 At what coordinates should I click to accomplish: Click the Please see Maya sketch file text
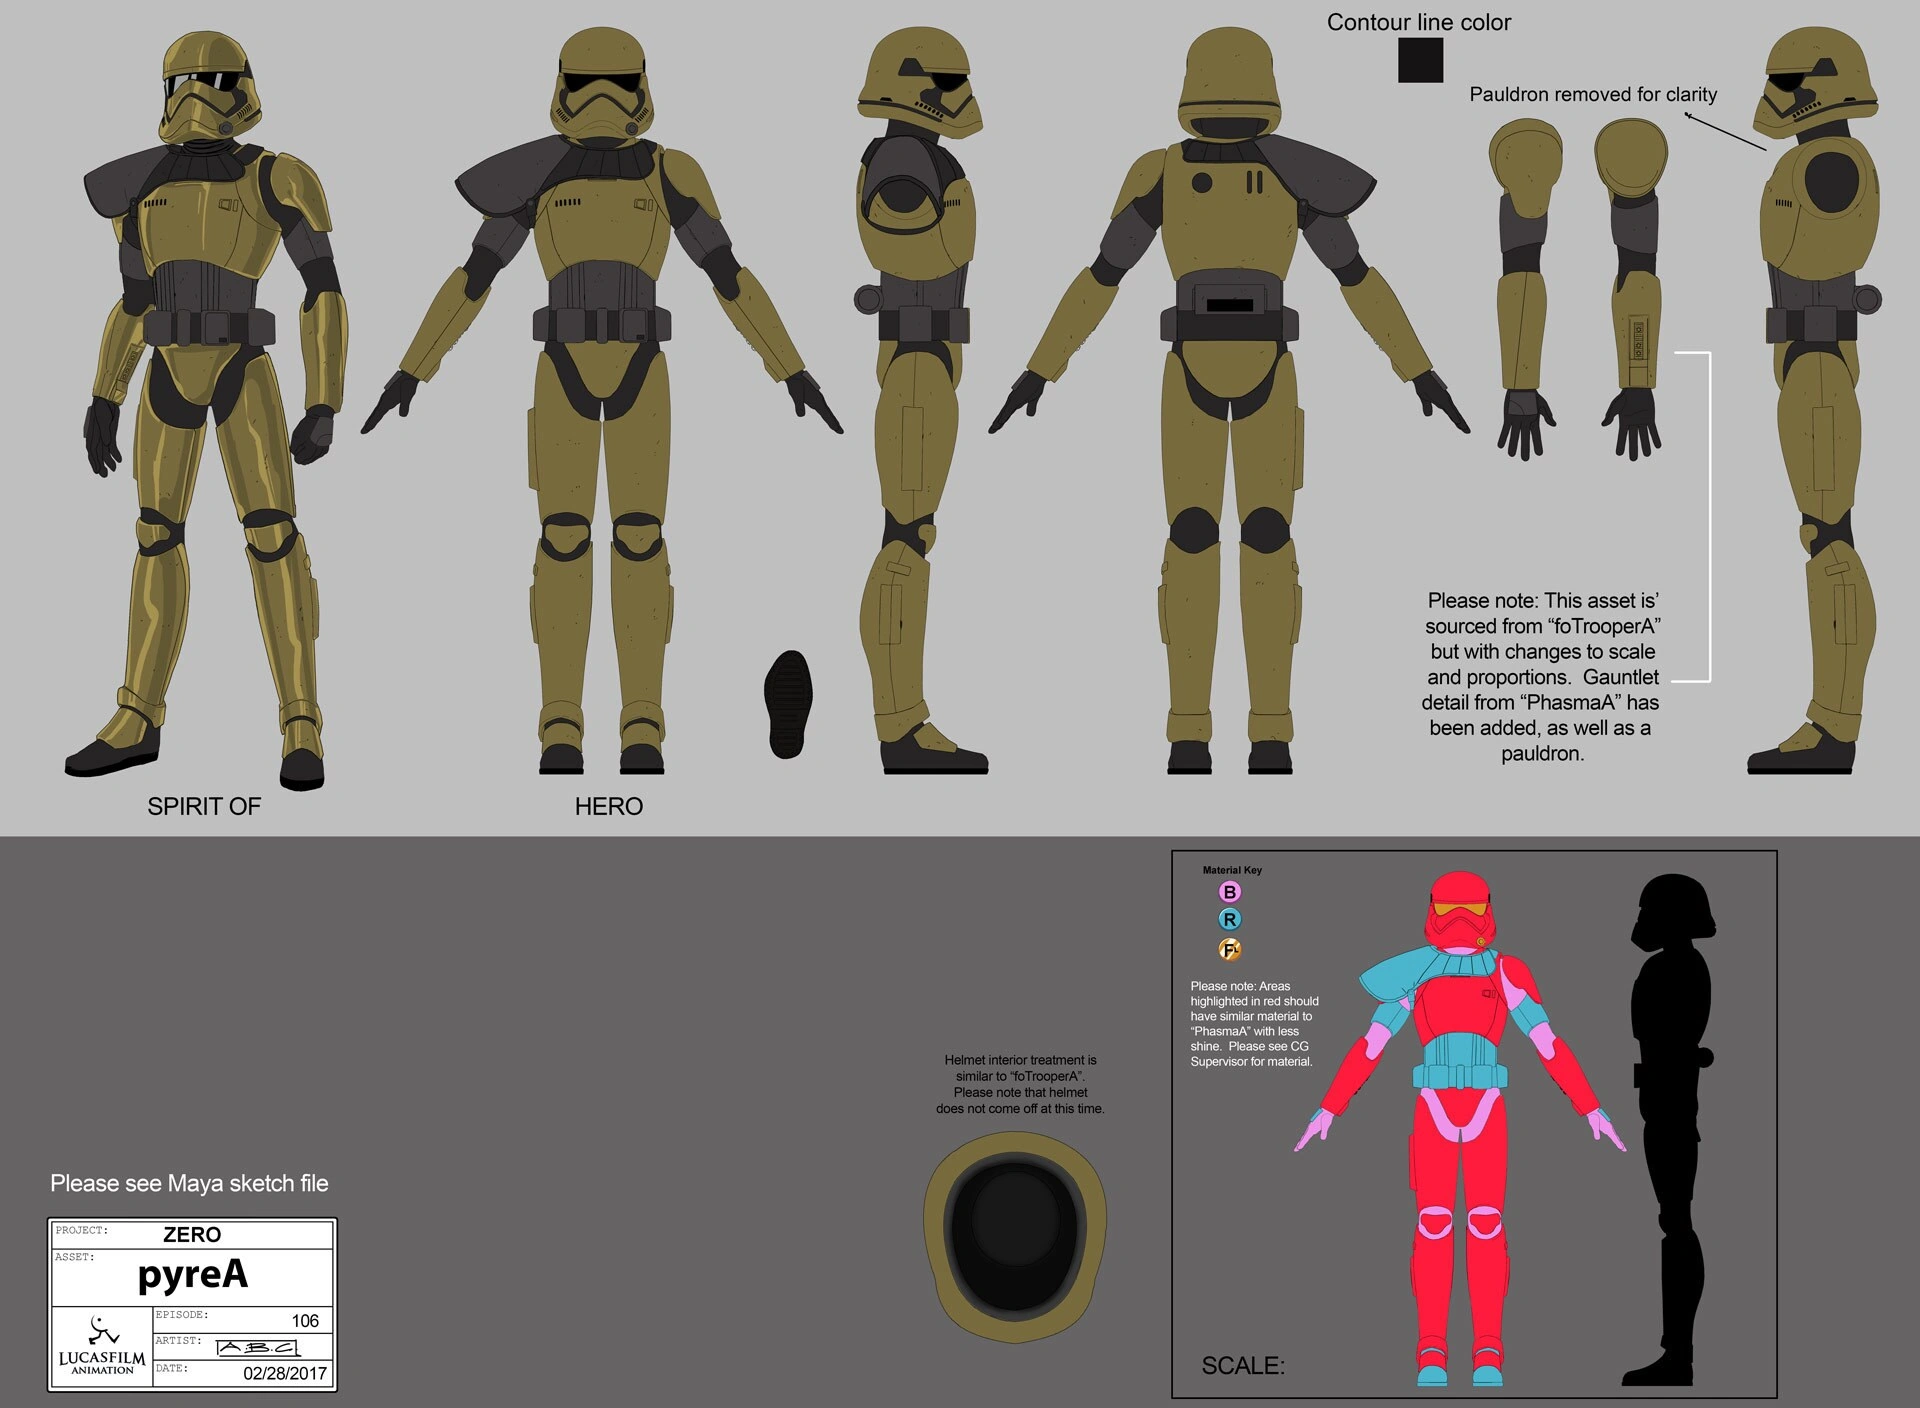point(189,1183)
